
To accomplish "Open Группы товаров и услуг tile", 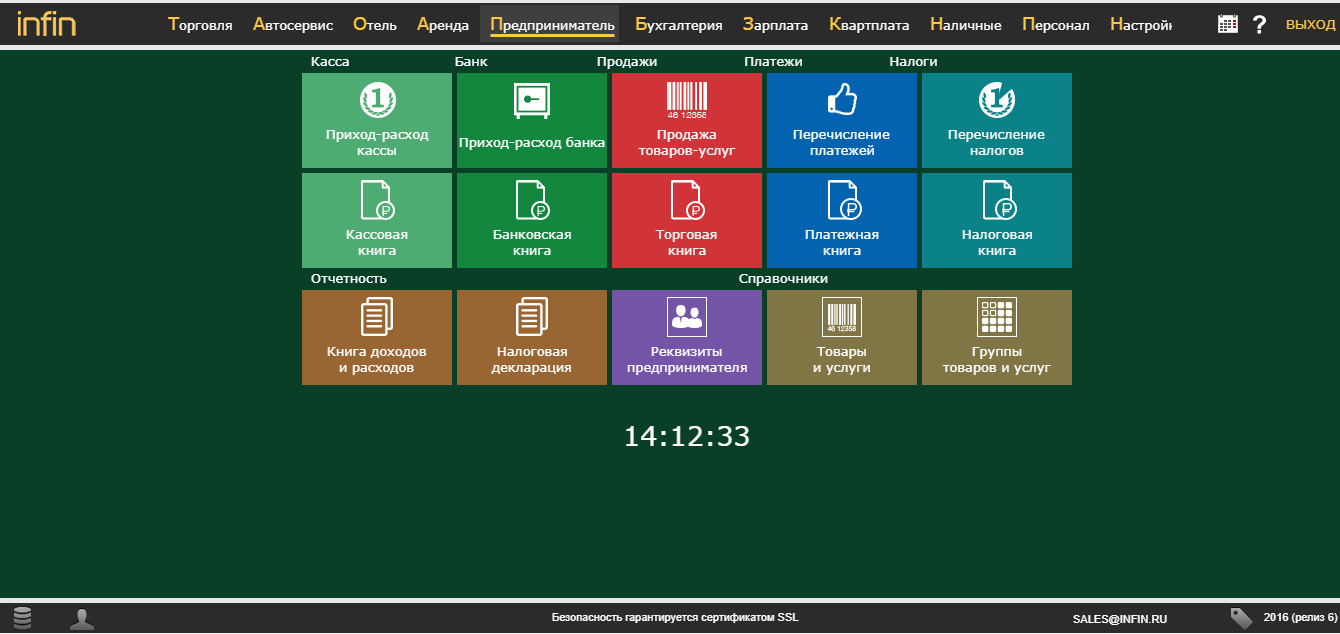I will (997, 337).
